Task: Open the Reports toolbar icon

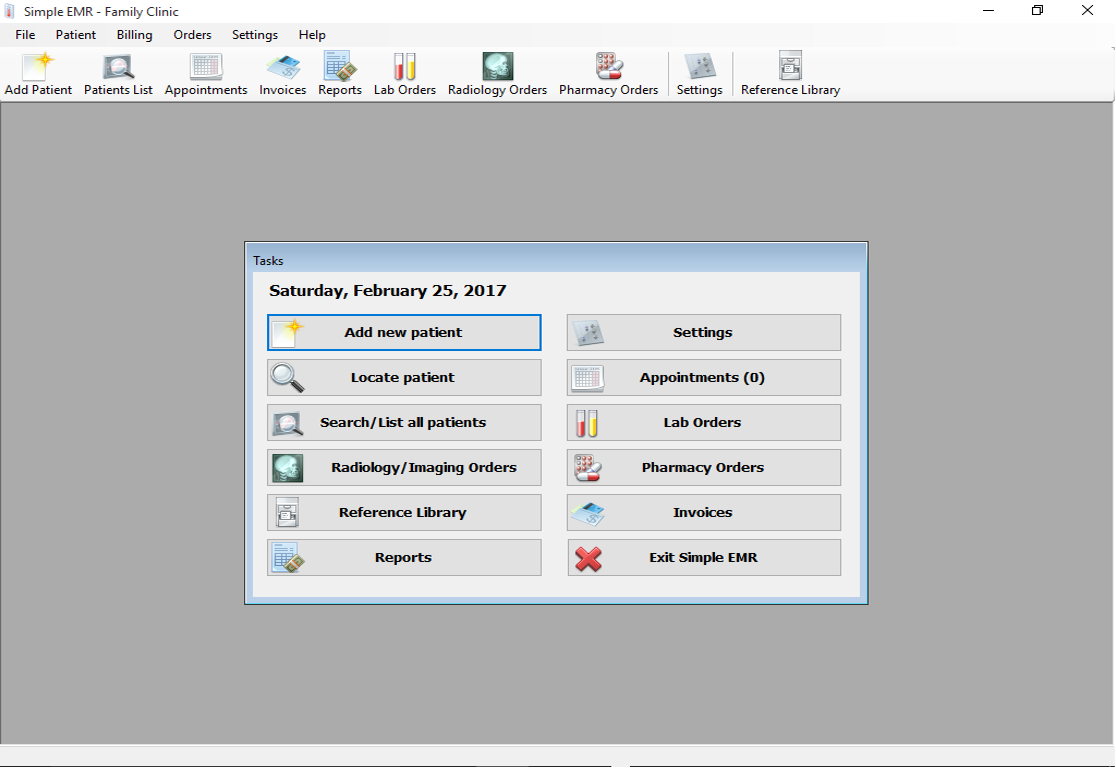Action: click(x=339, y=72)
